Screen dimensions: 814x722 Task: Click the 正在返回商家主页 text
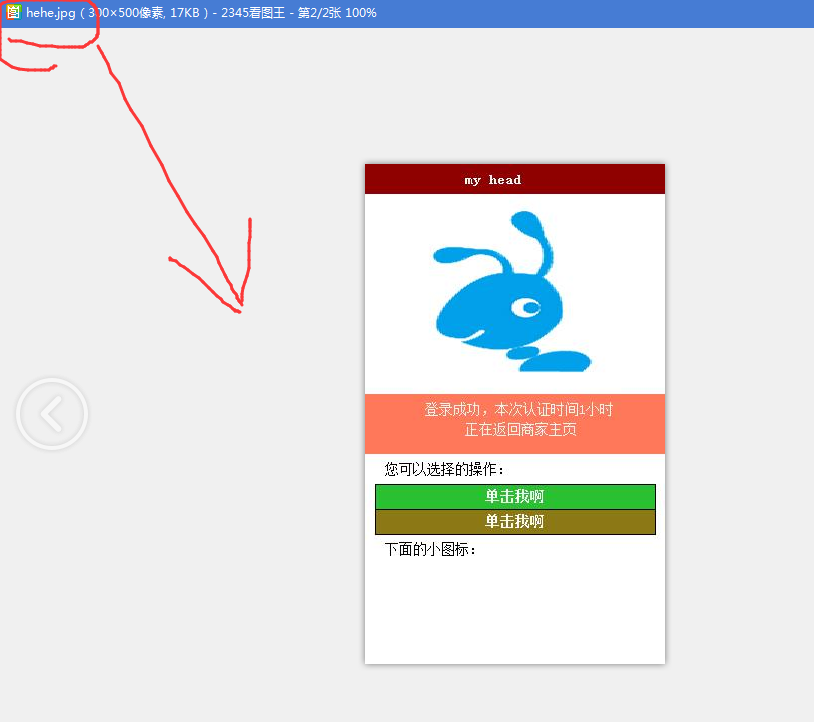click(520, 430)
